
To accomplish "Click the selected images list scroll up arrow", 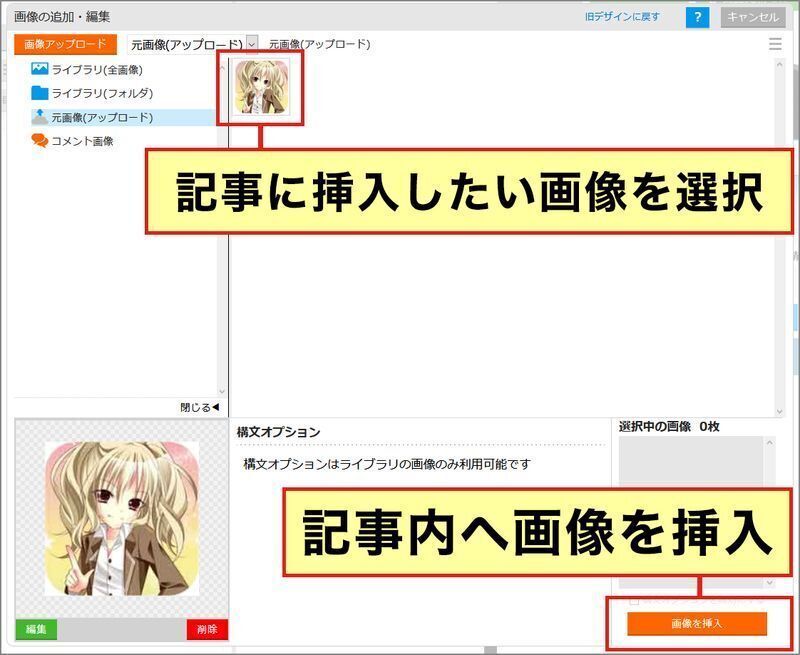I will pos(769,442).
